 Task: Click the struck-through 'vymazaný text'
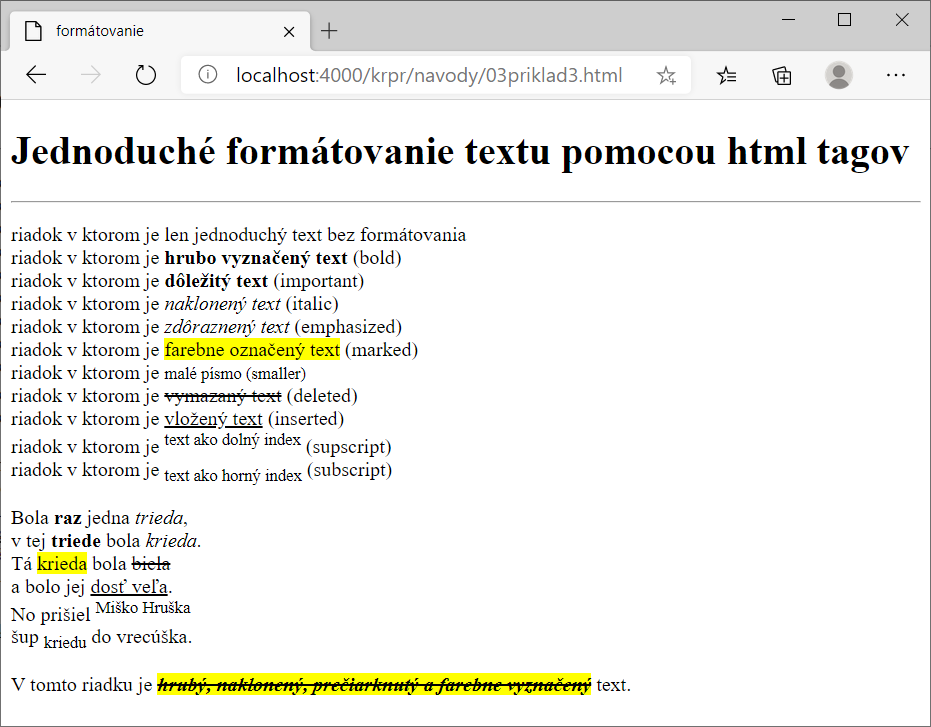click(x=223, y=396)
